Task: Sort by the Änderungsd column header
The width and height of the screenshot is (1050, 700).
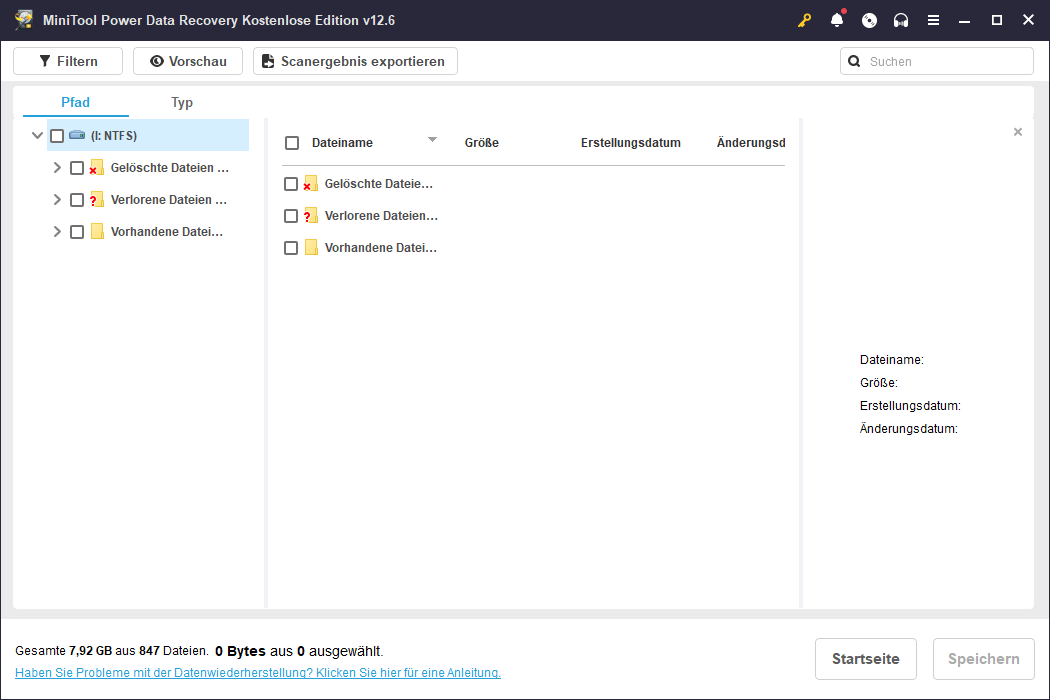Action: [x=751, y=143]
